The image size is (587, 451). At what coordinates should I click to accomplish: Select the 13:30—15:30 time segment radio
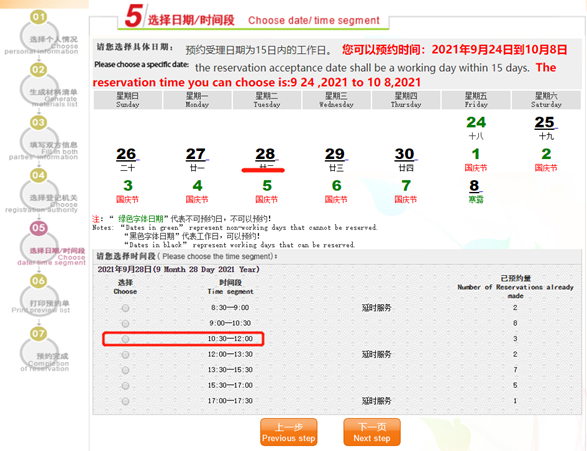tap(125, 370)
